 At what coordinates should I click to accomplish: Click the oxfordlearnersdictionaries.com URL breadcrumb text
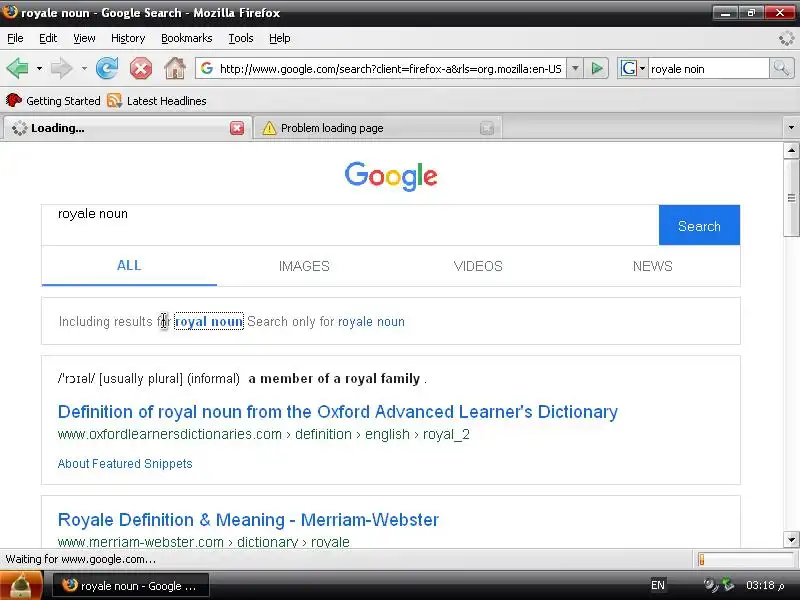(264, 434)
